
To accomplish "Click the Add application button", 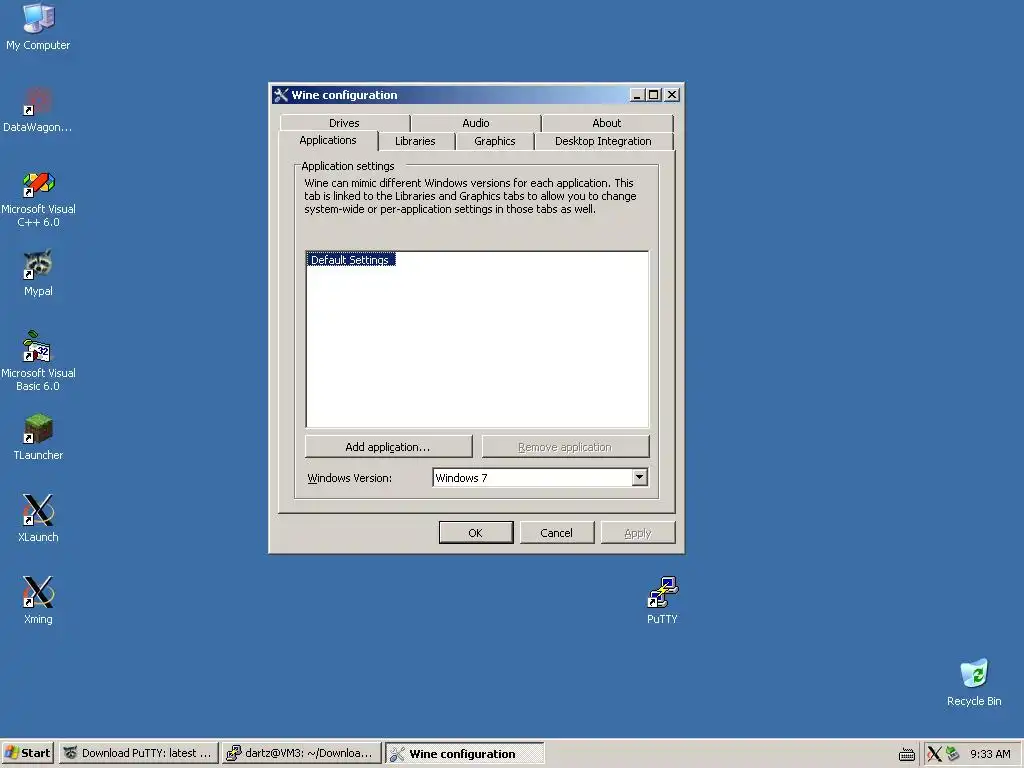I will tap(388, 447).
